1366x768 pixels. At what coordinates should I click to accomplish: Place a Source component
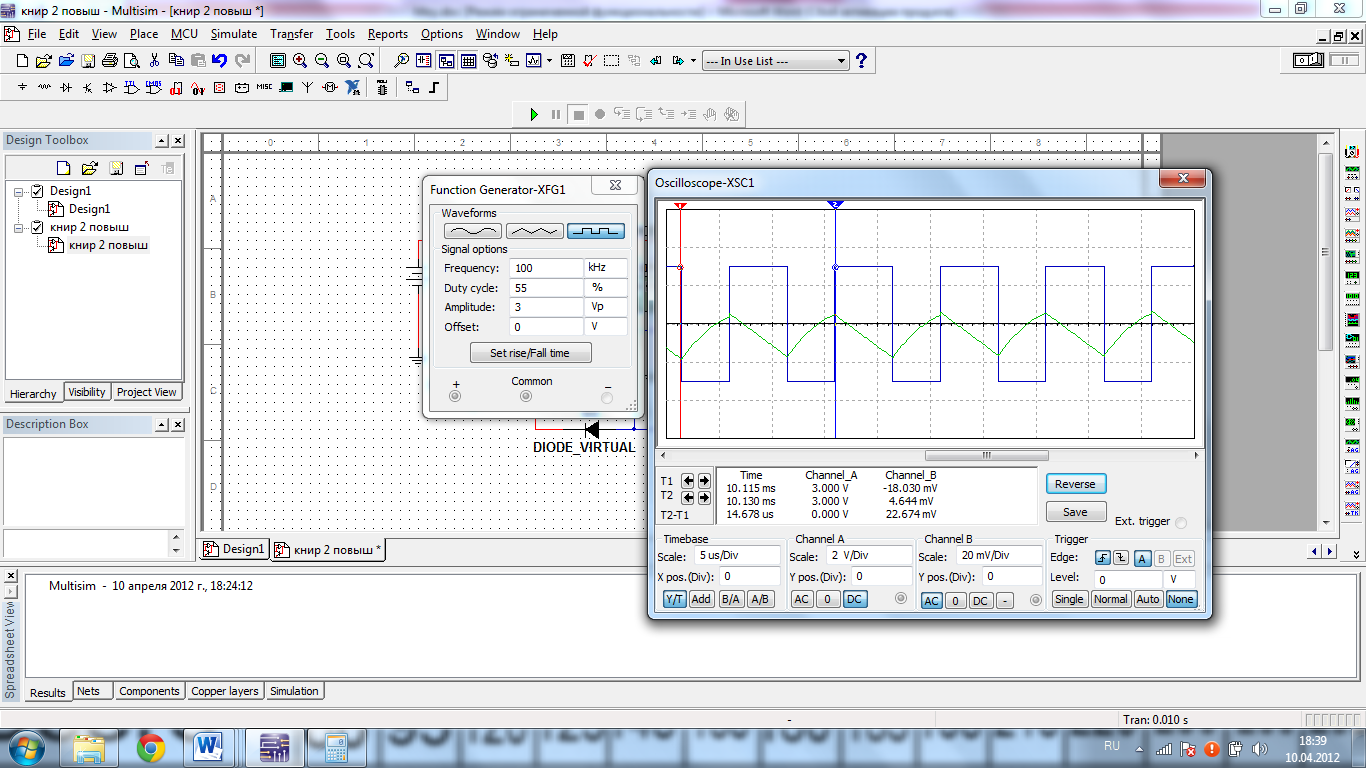[22, 88]
